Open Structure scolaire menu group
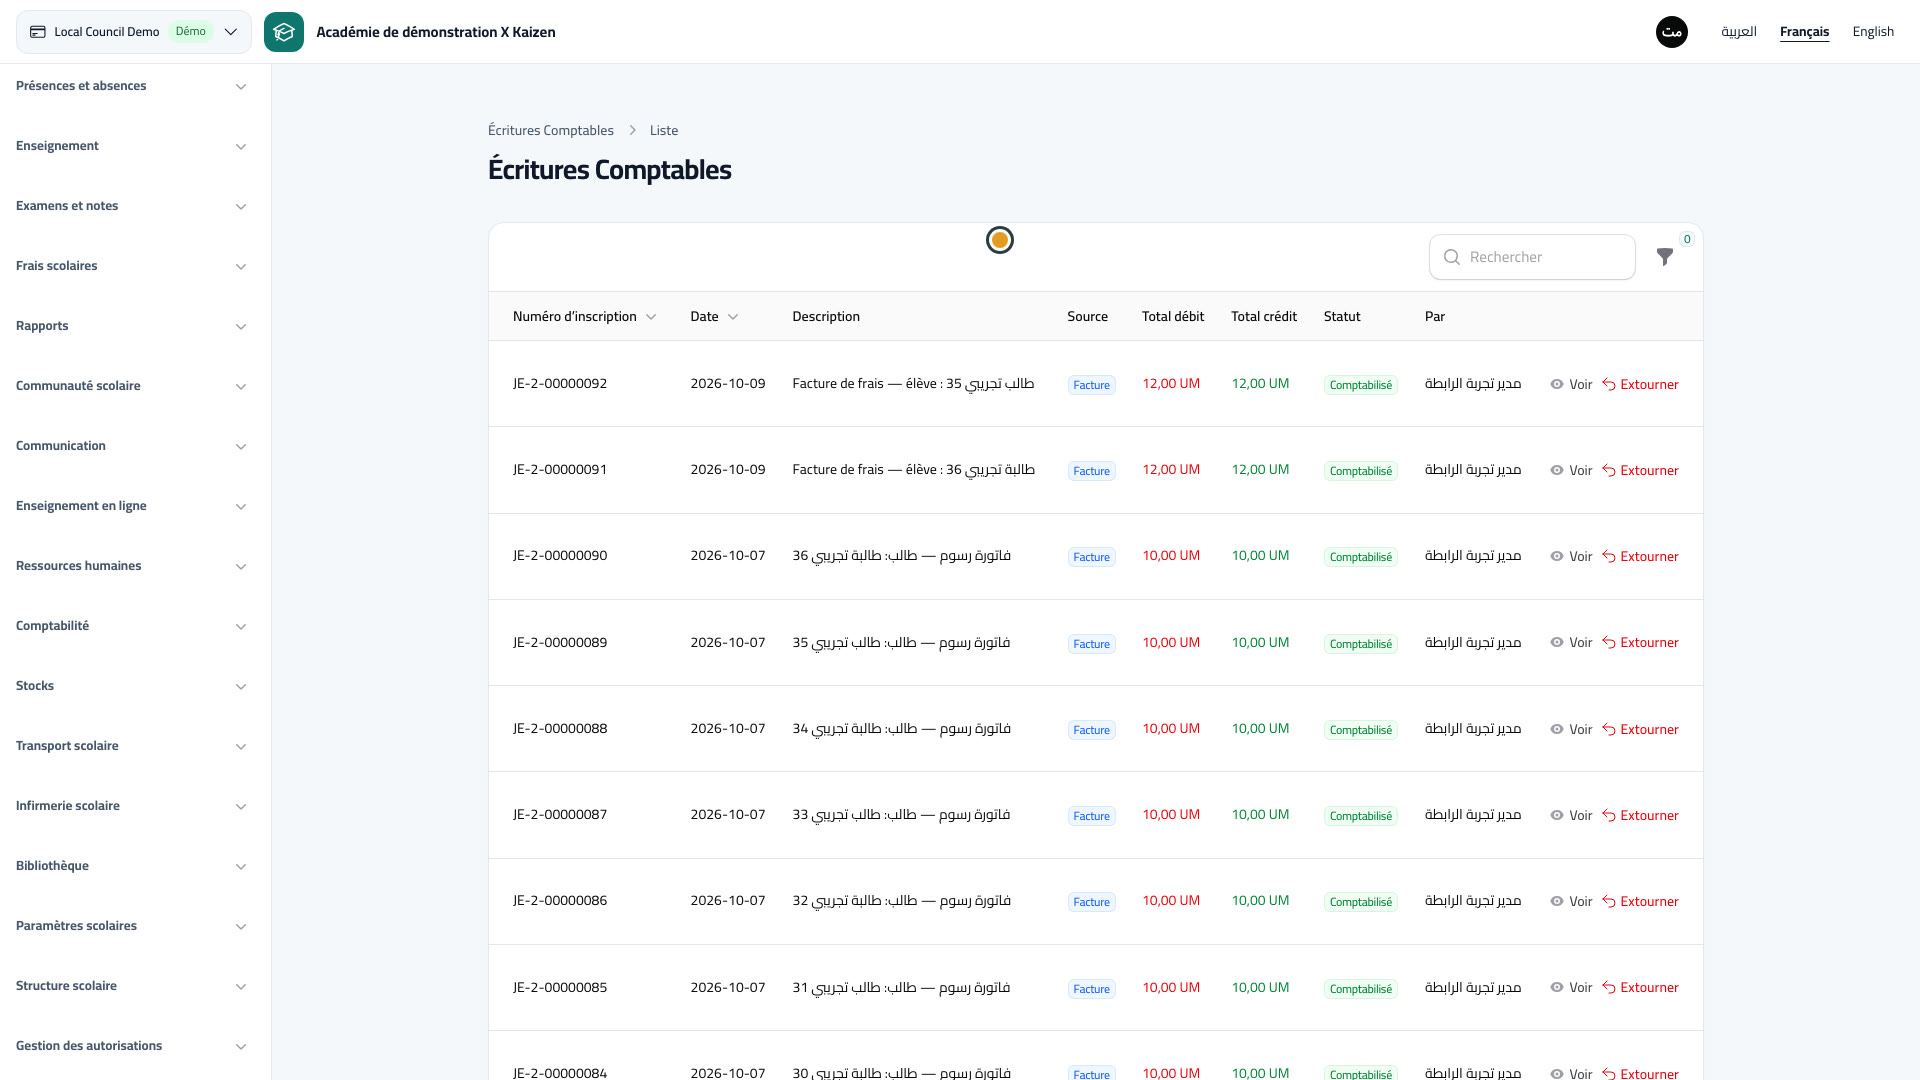Image resolution: width=1920 pixels, height=1080 pixels. [131, 986]
